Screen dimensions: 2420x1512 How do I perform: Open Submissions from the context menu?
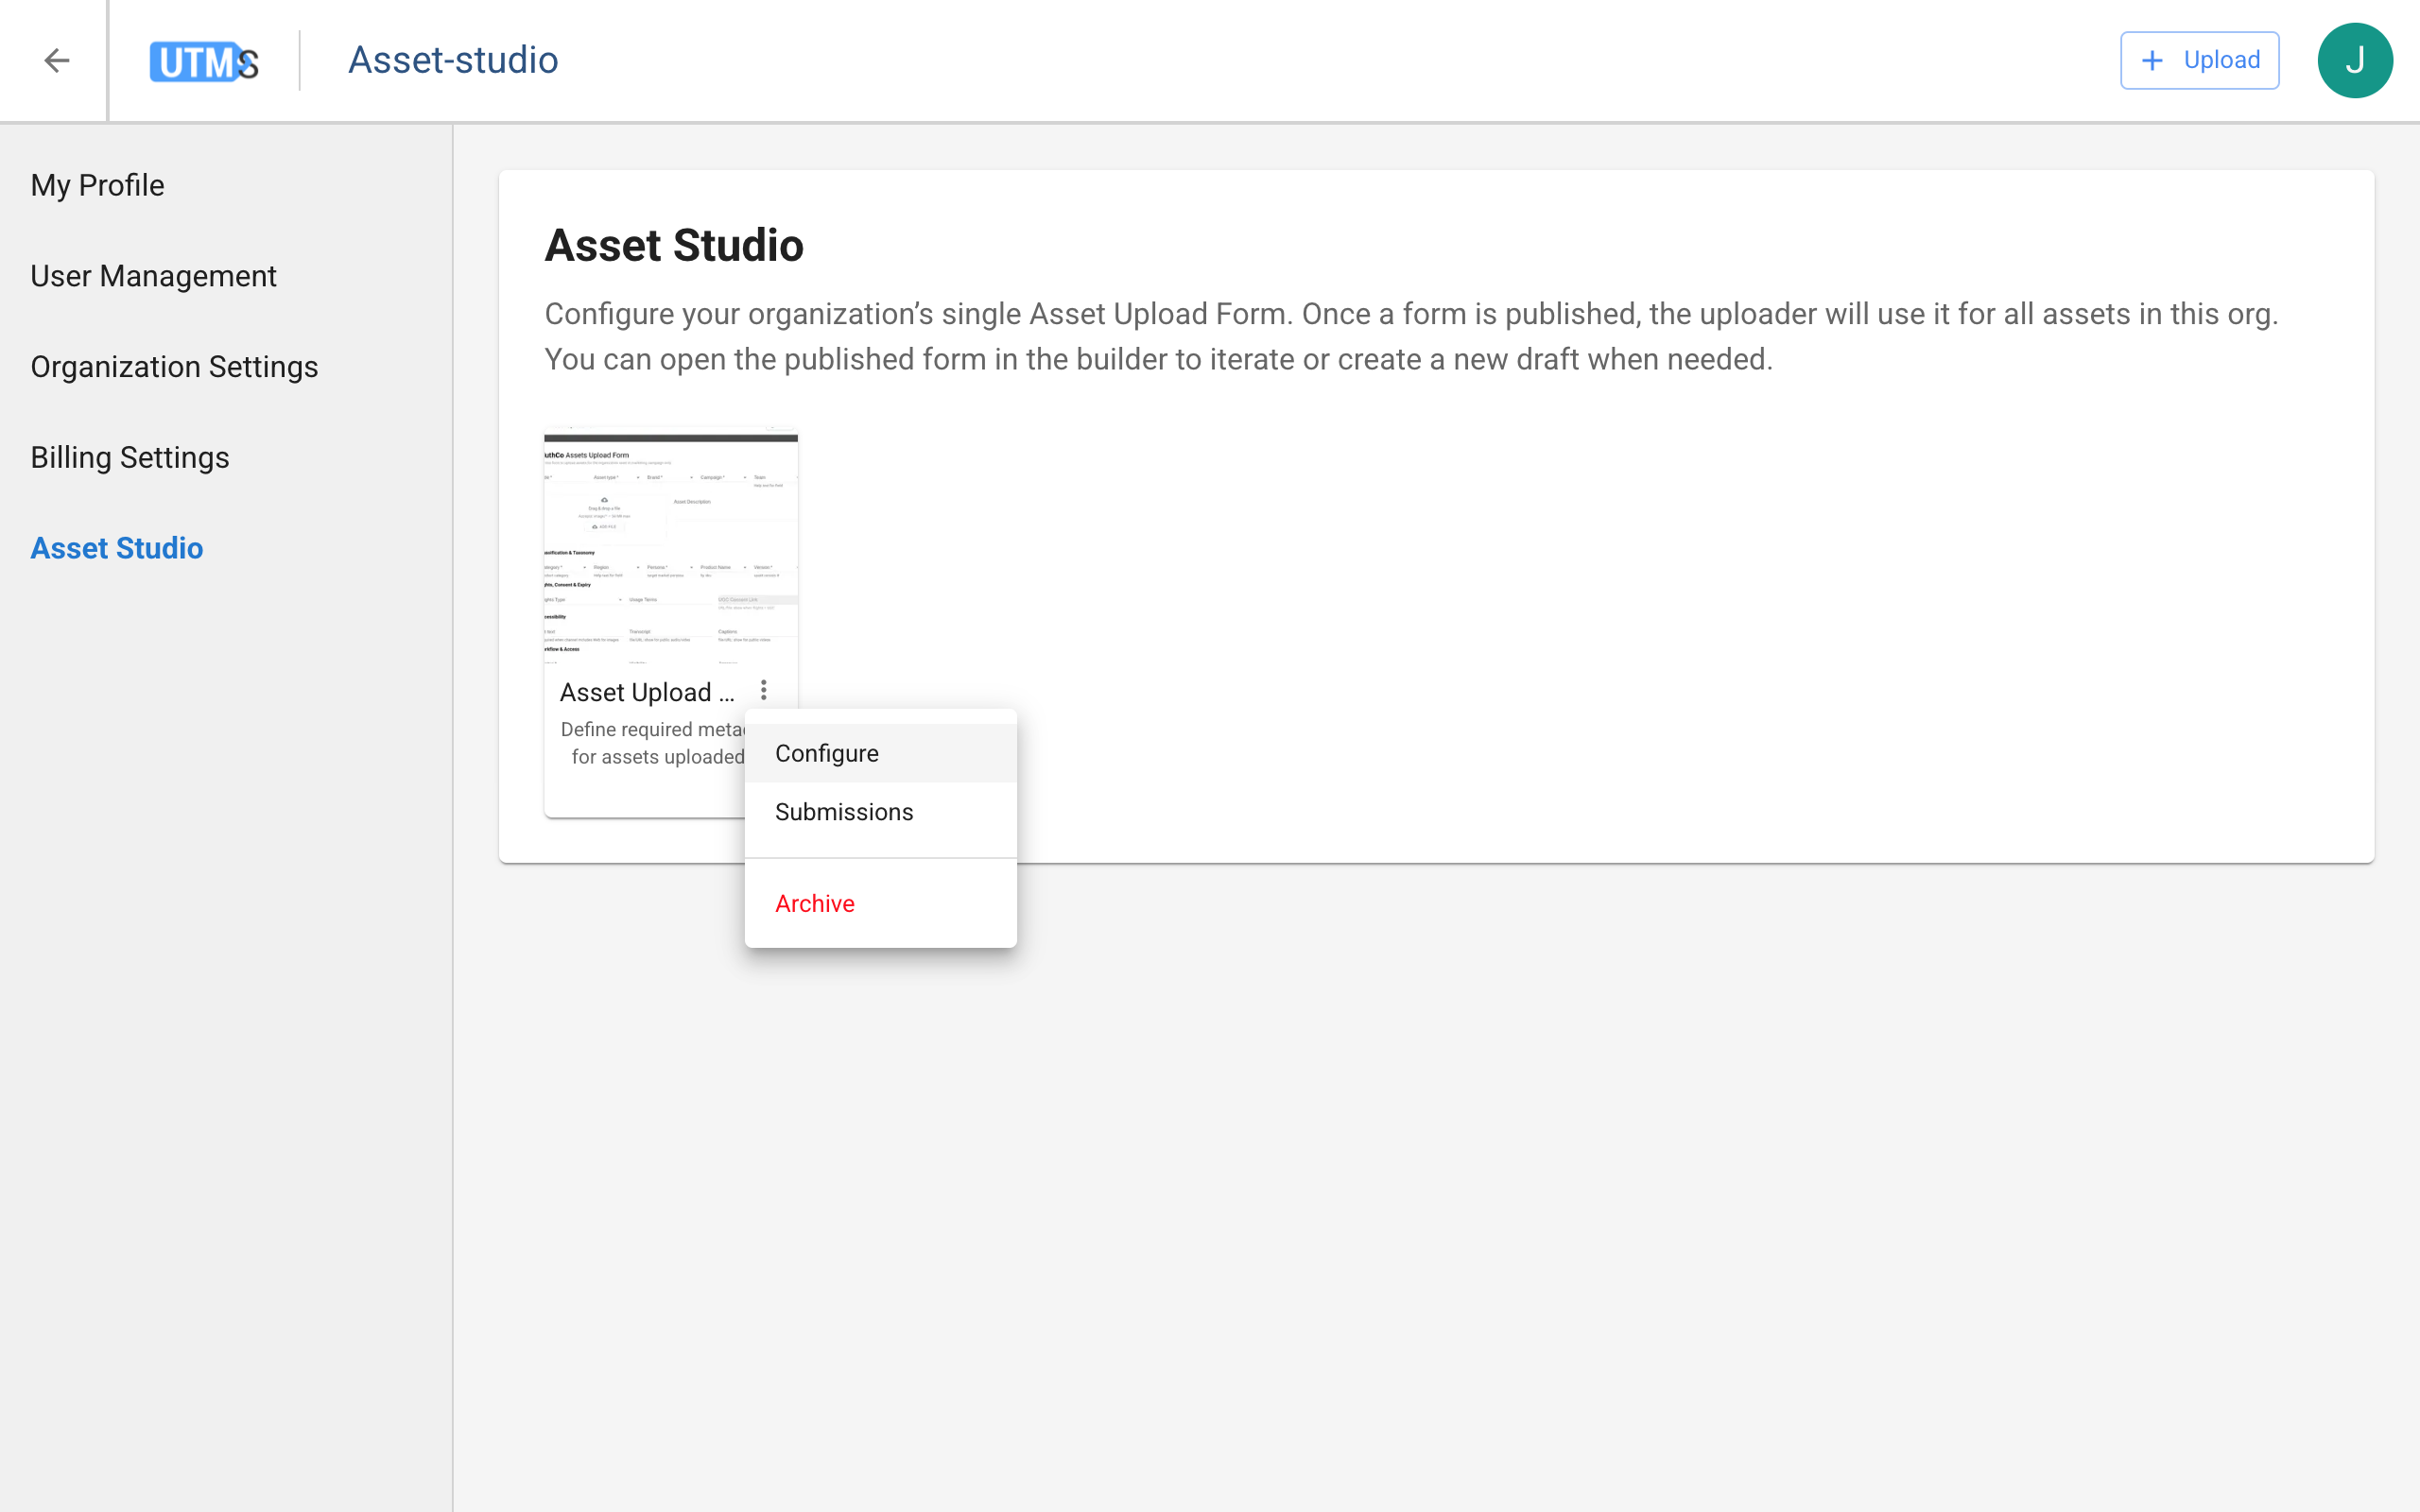coord(844,812)
